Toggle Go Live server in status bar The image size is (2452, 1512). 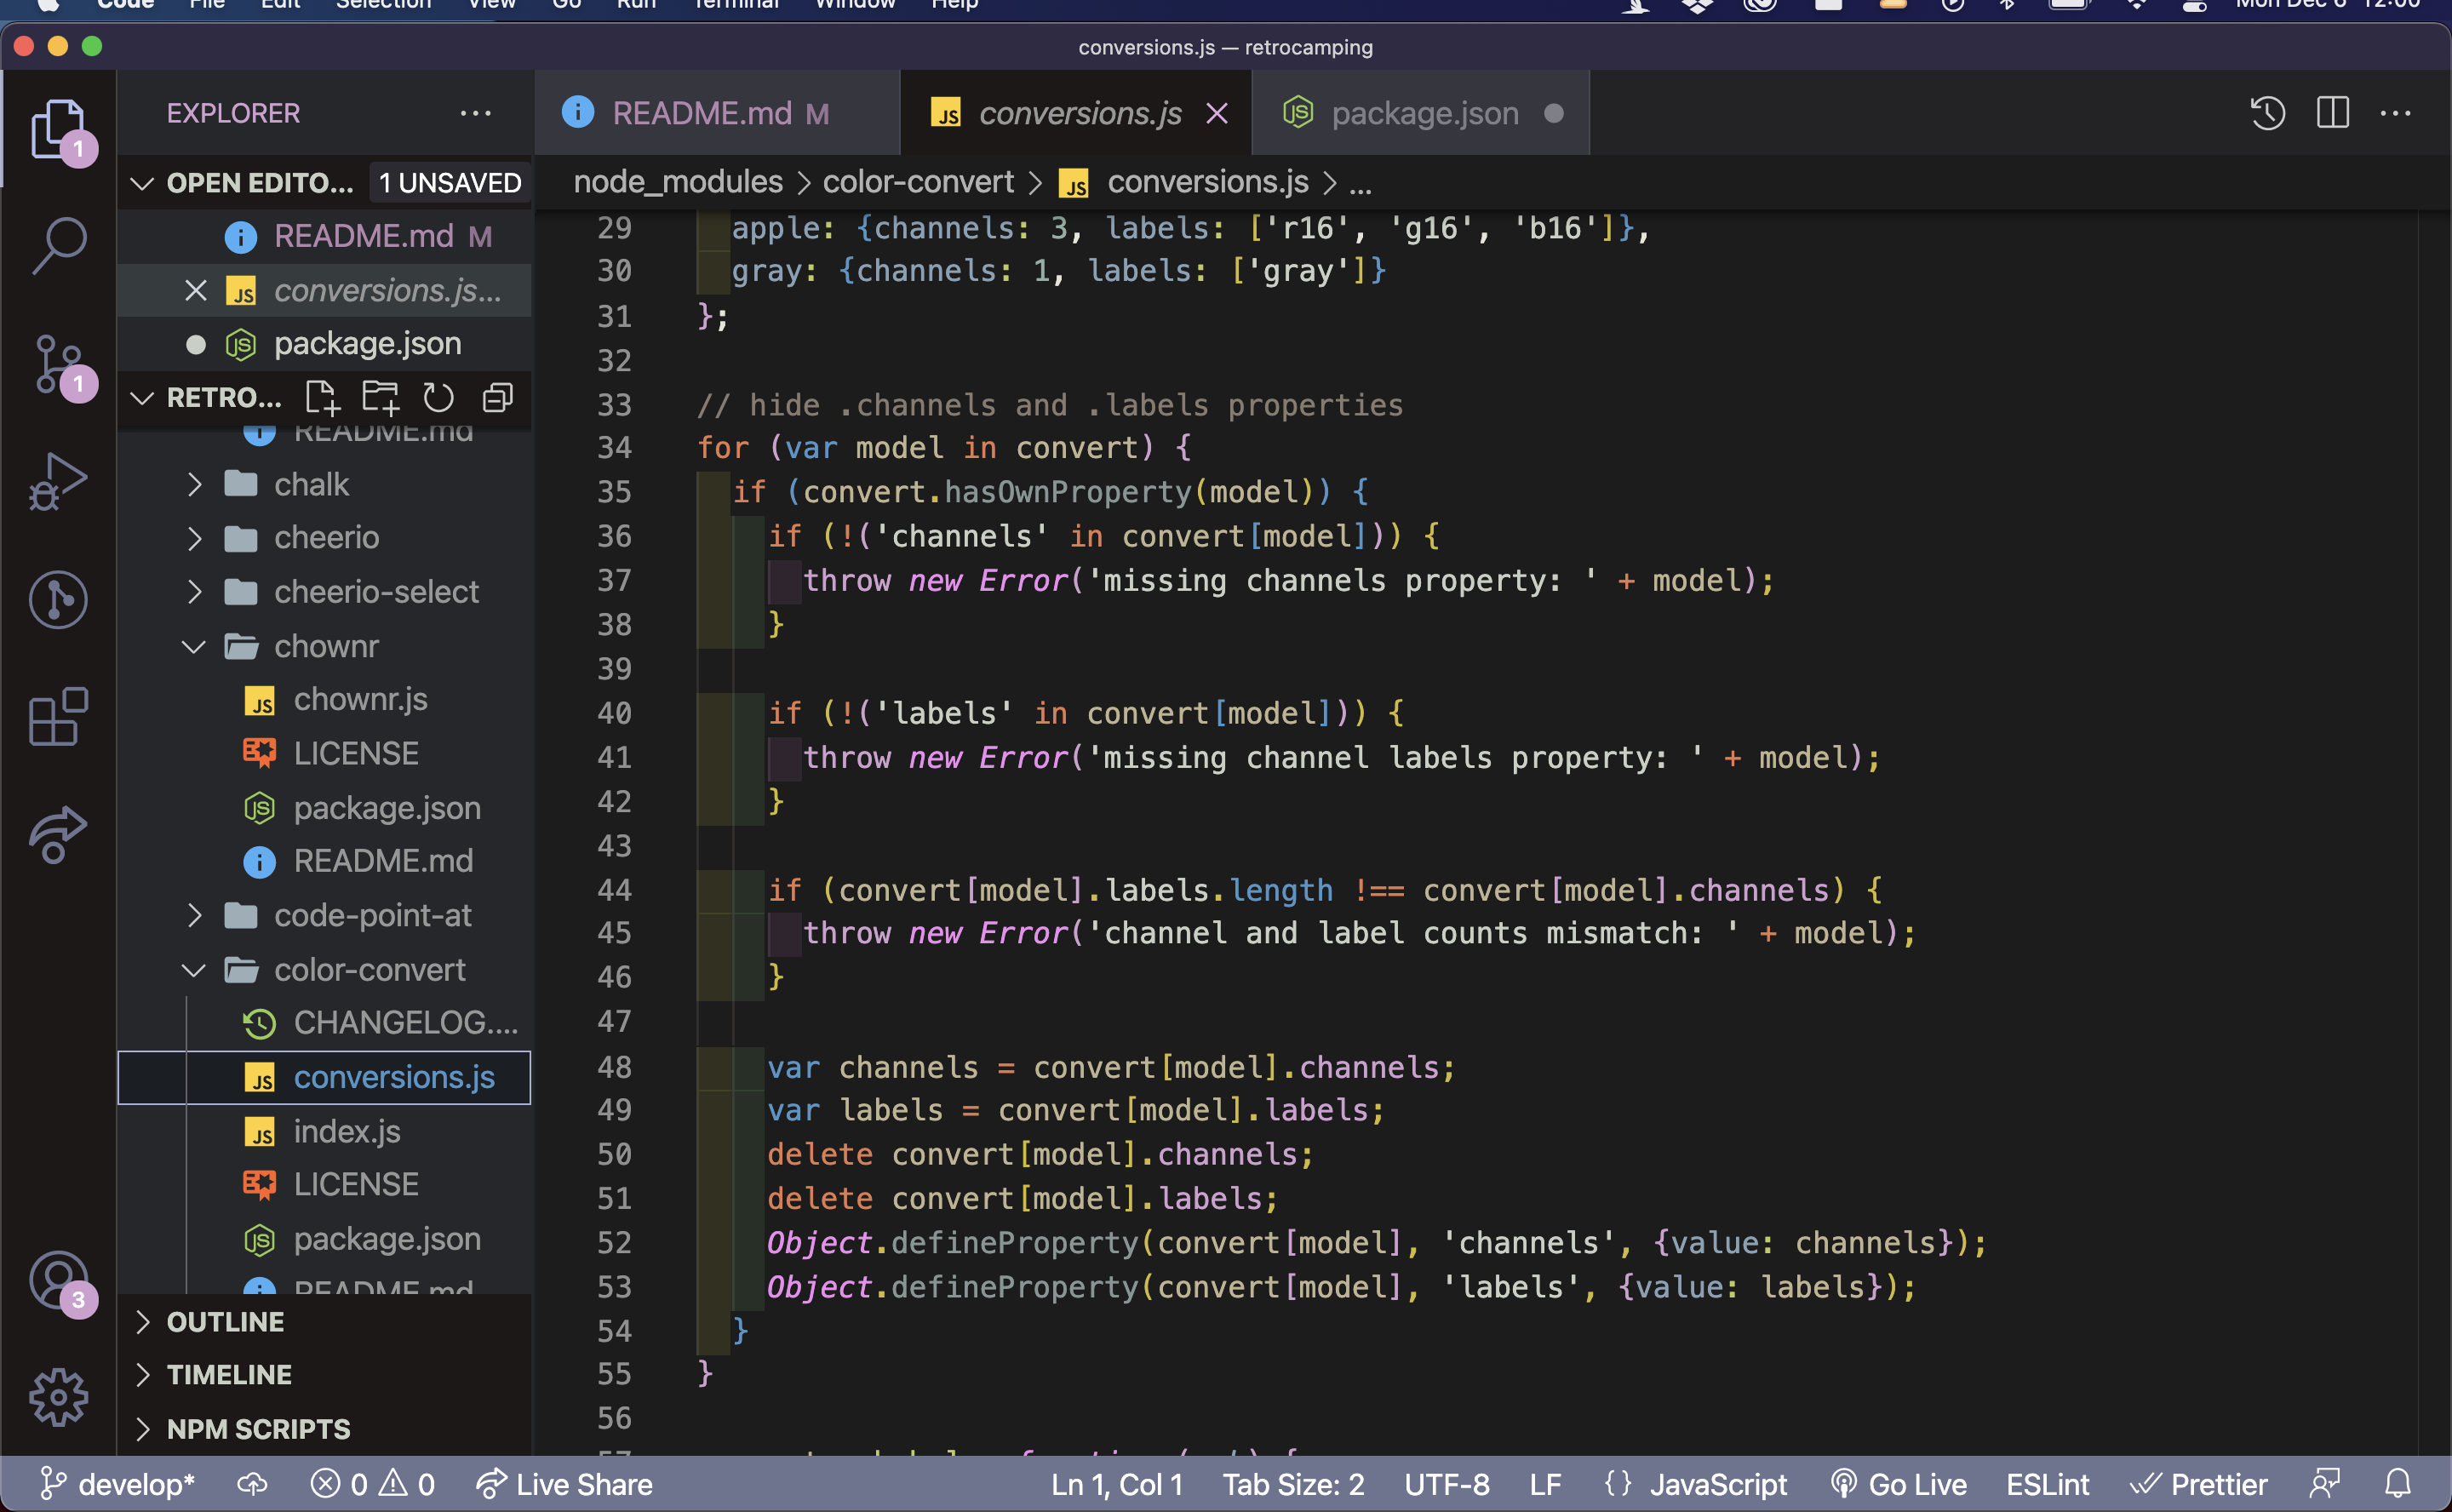point(1899,1484)
